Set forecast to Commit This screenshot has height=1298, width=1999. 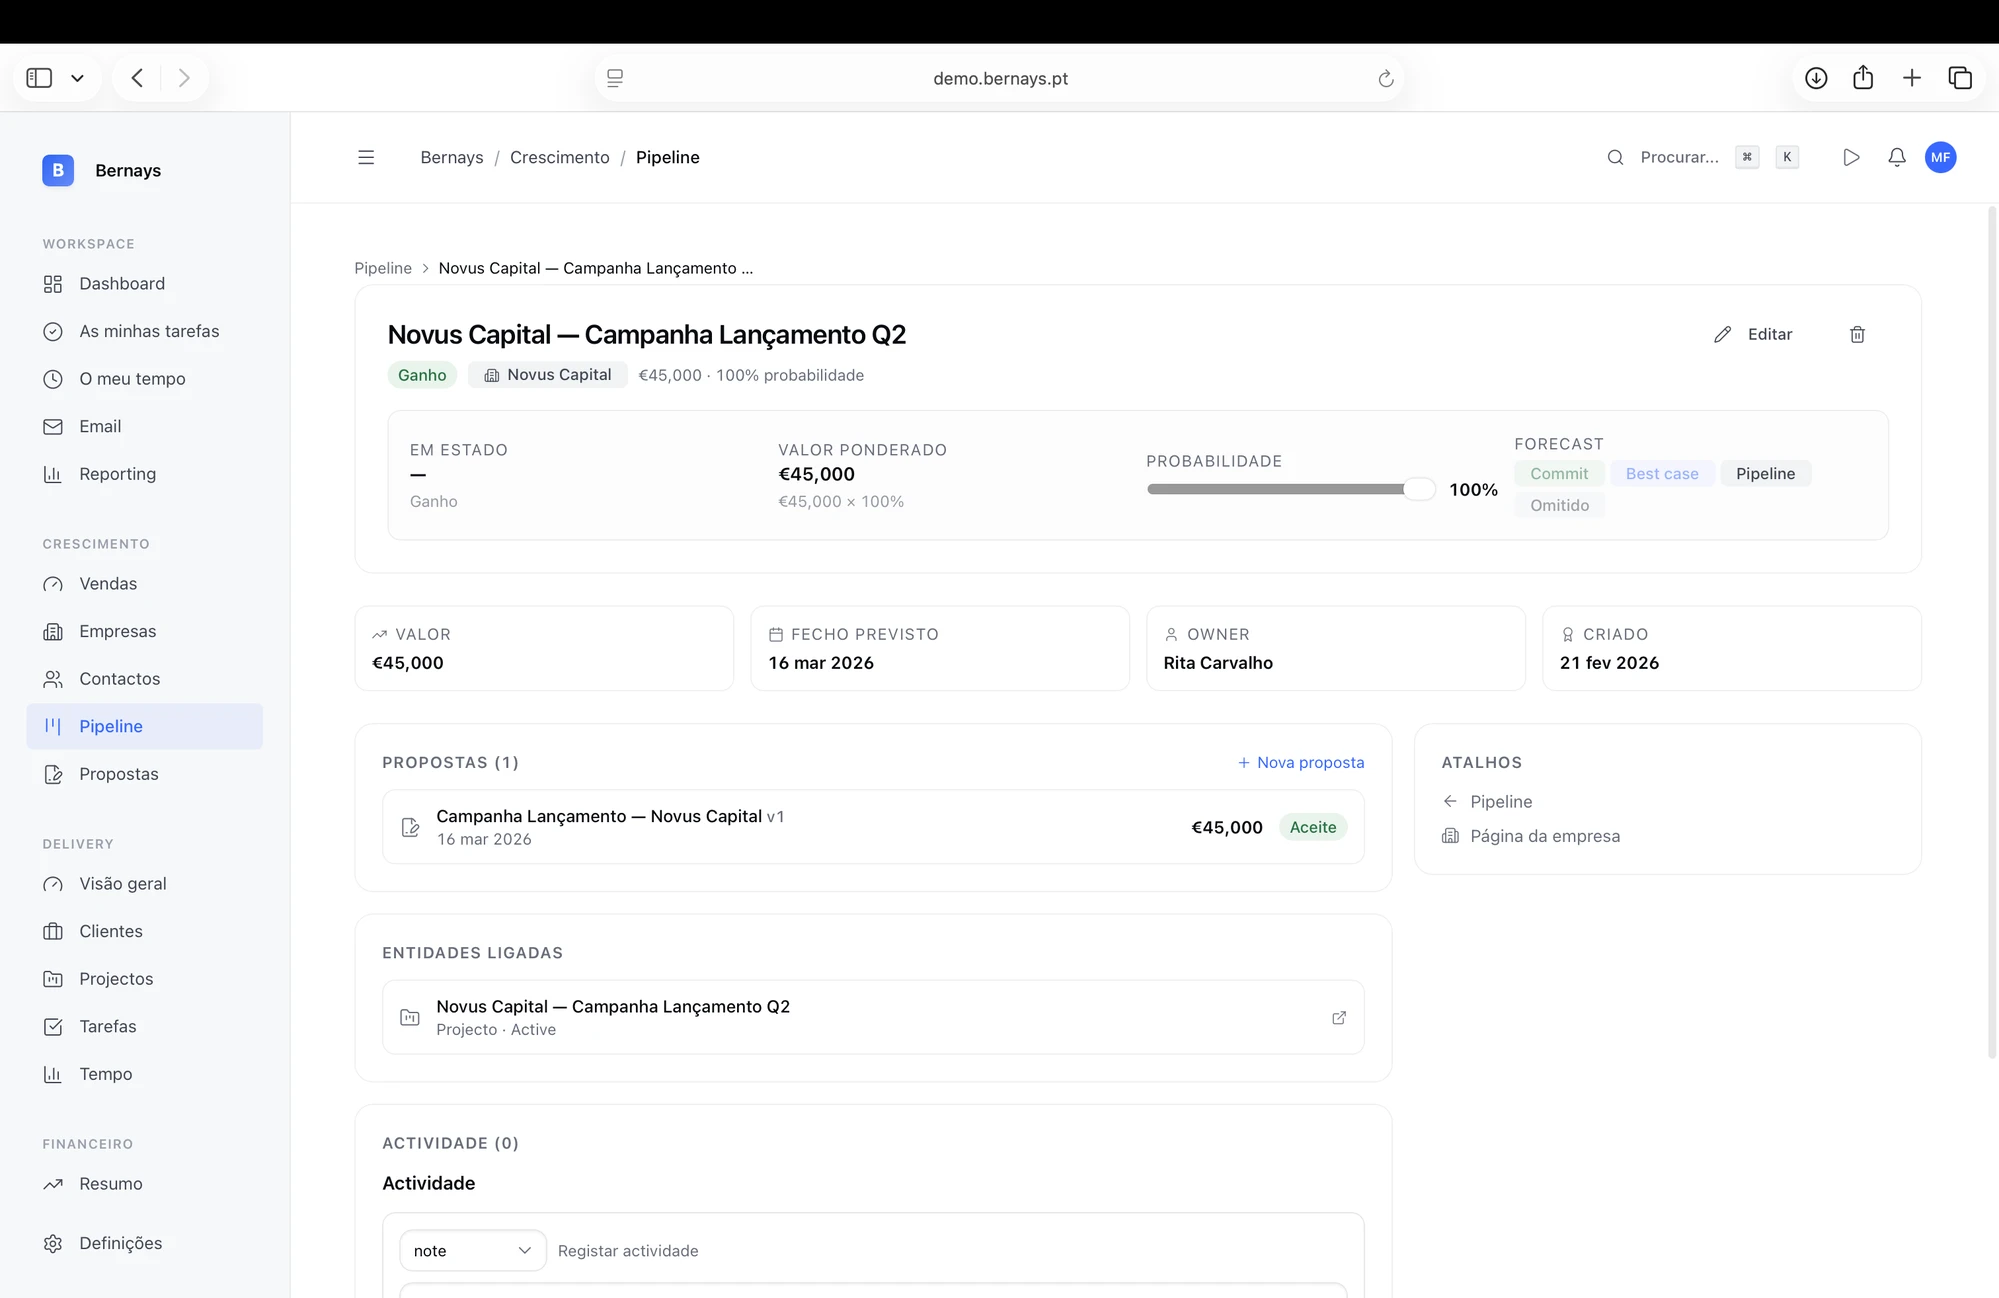(x=1559, y=474)
